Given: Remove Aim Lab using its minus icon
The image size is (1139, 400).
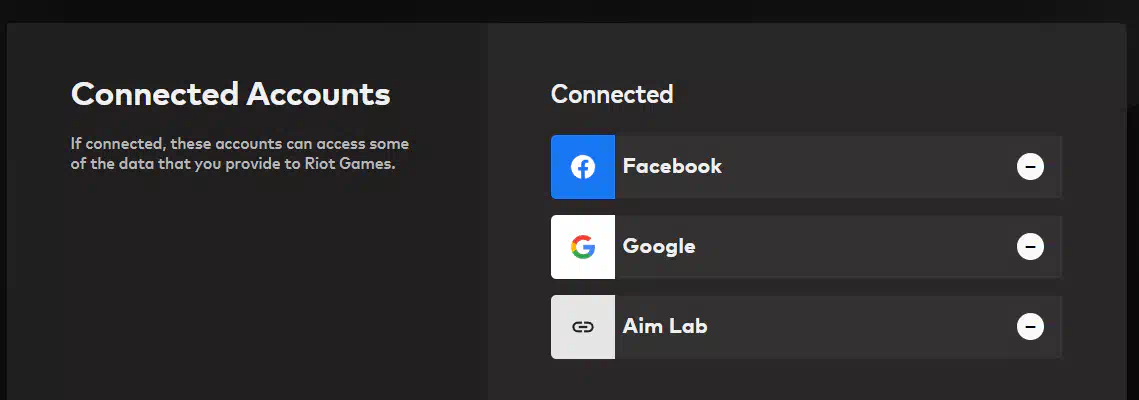Looking at the screenshot, I should tap(1030, 327).
